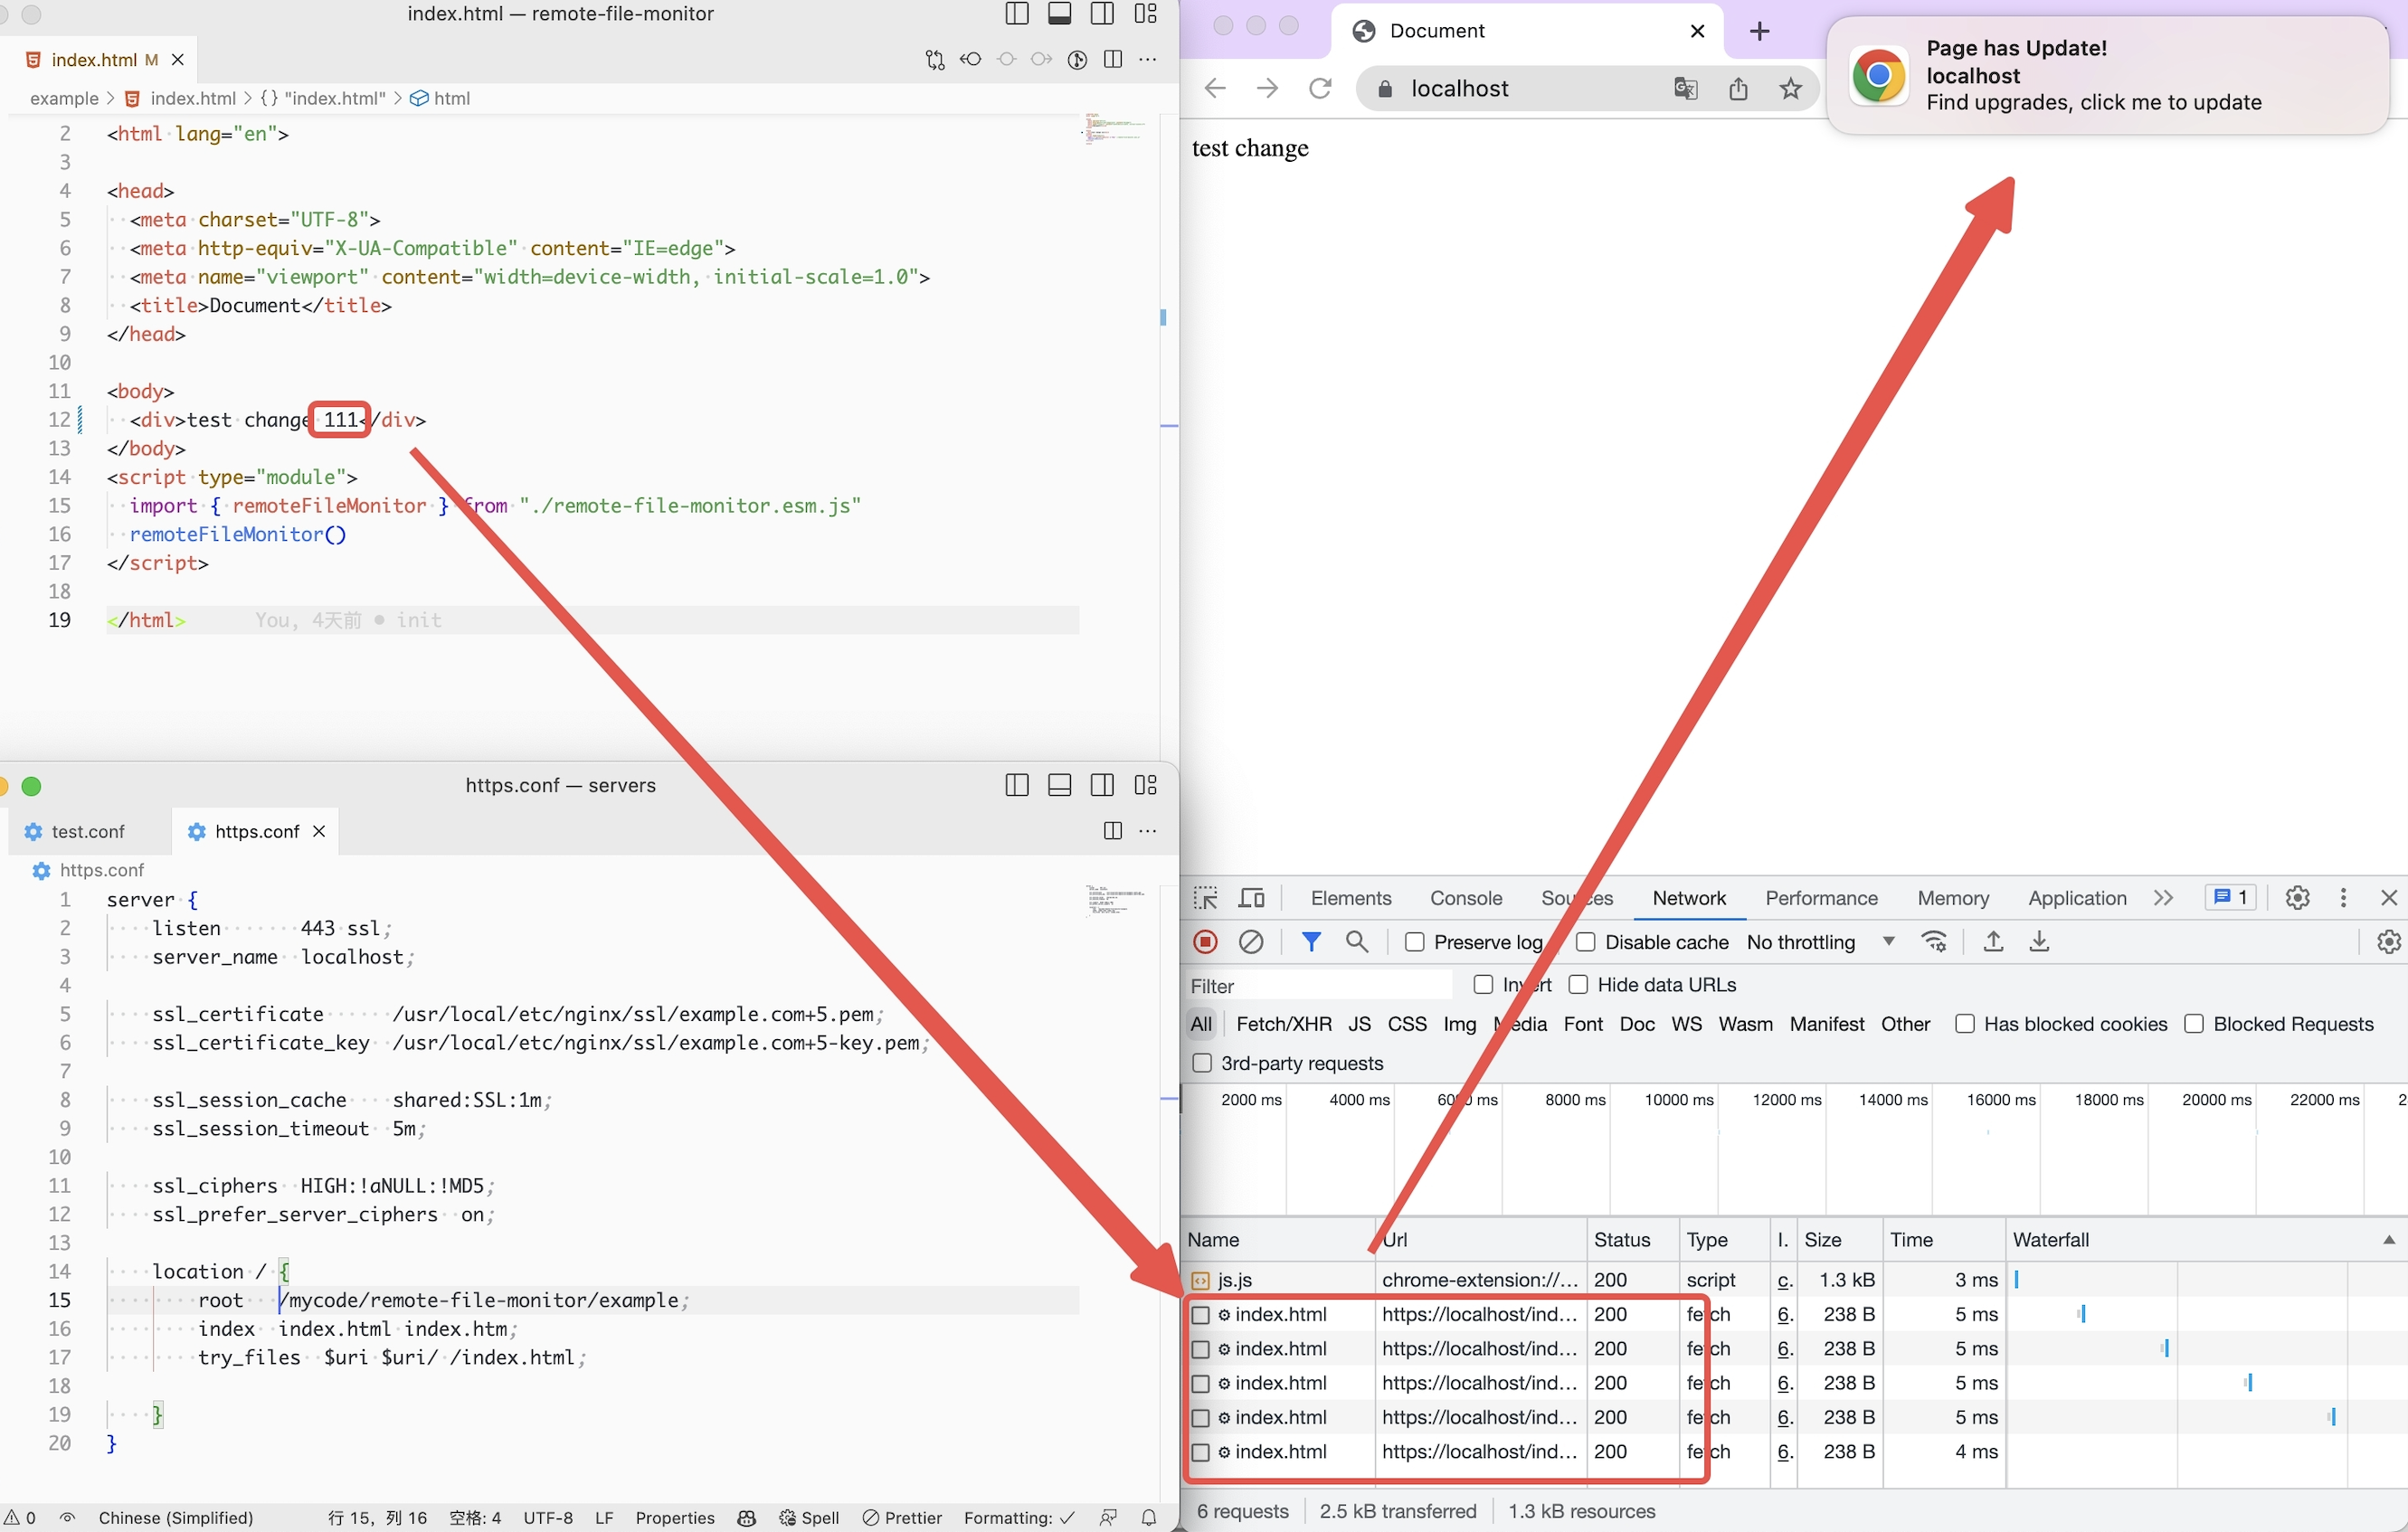The width and height of the screenshot is (2408, 1532).
Task: Click the Export HAR download icon
Action: (2039, 942)
